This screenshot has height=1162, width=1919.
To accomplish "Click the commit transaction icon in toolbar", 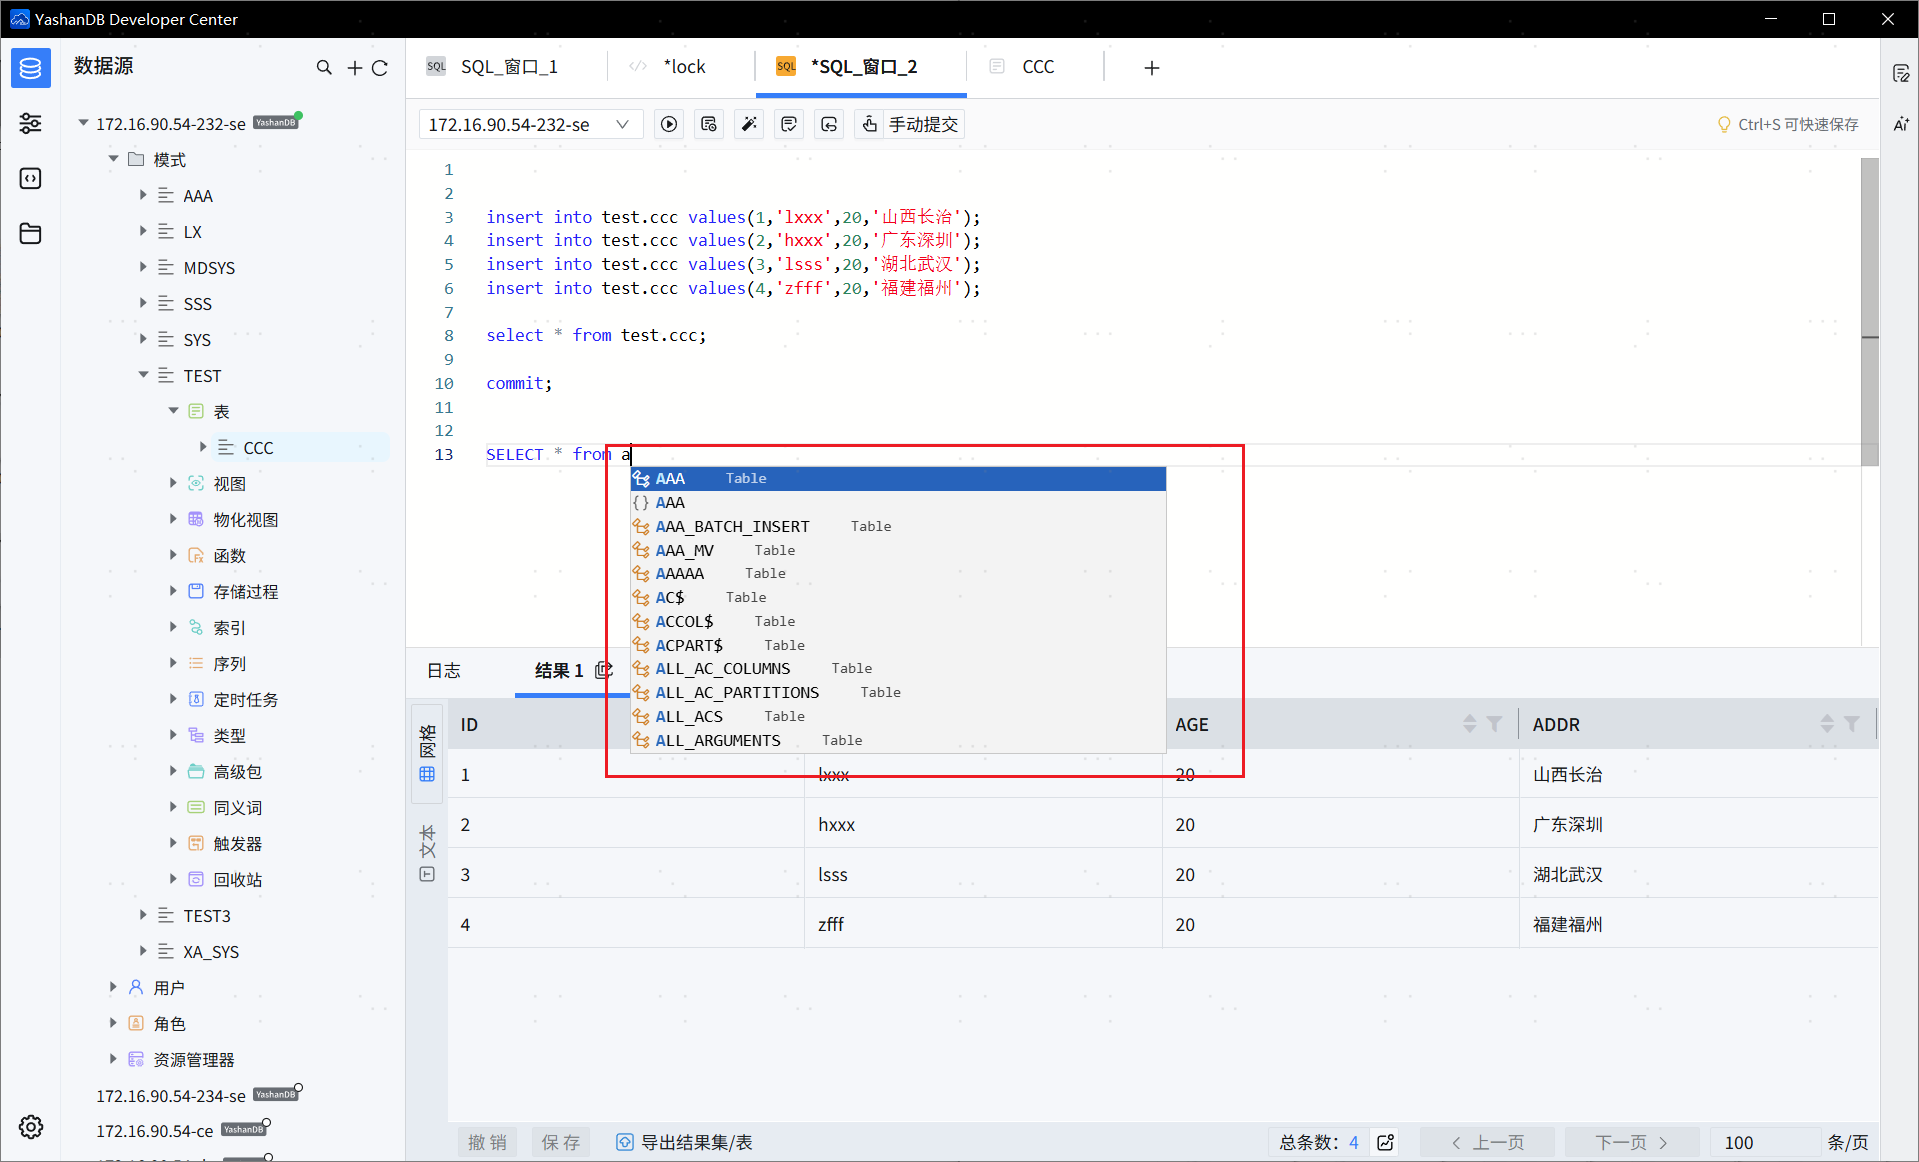I will pyautogui.click(x=789, y=124).
